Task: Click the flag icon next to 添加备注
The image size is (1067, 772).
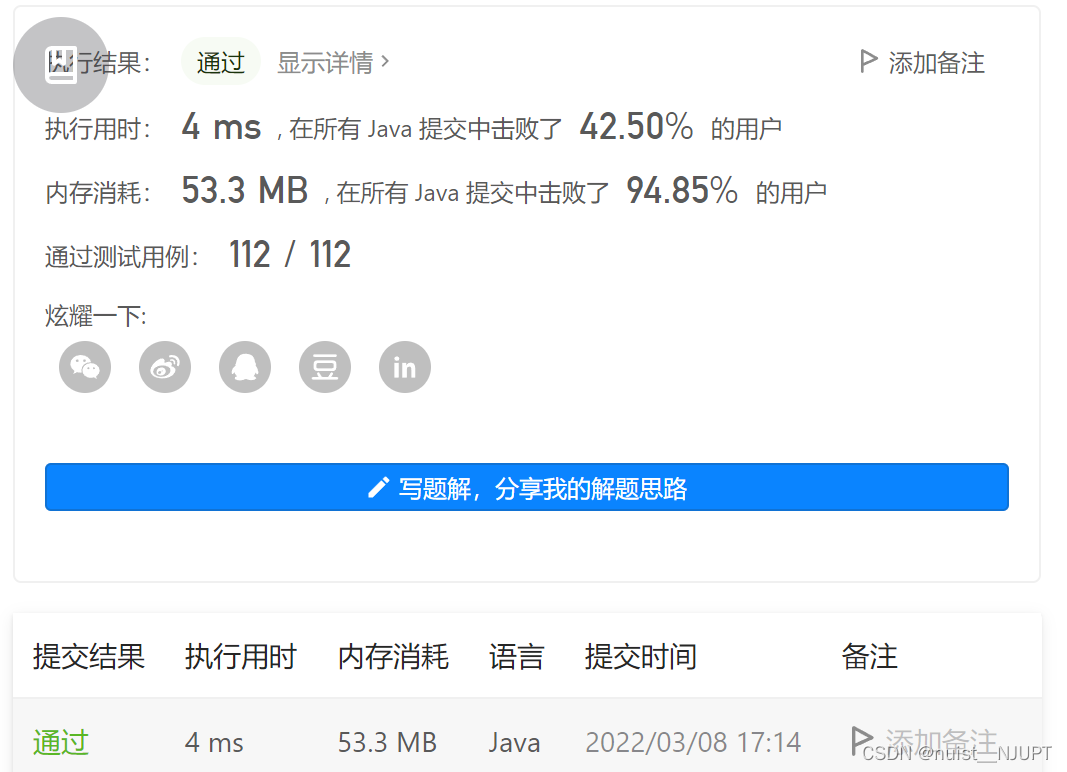Action: 868,61
